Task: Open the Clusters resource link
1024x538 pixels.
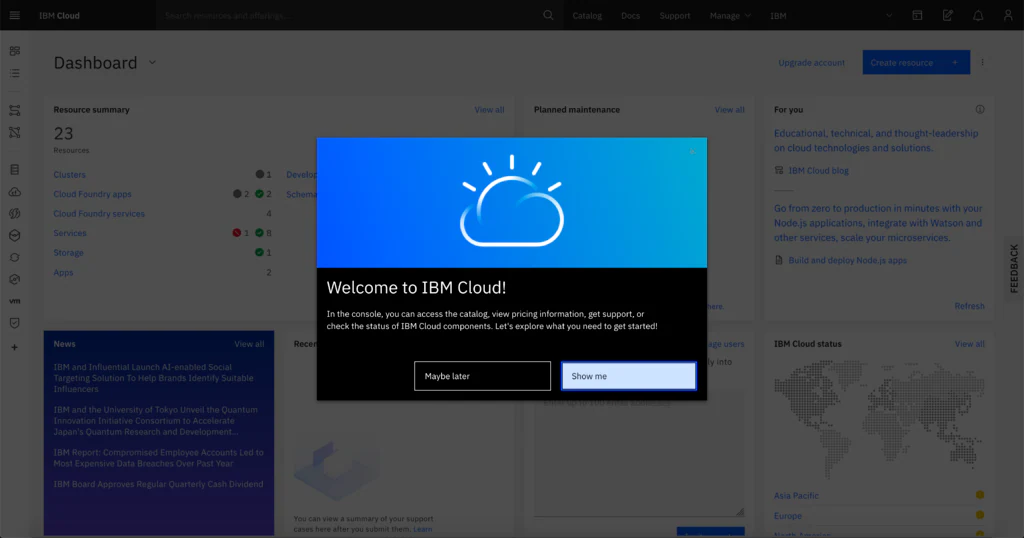Action: pos(69,175)
